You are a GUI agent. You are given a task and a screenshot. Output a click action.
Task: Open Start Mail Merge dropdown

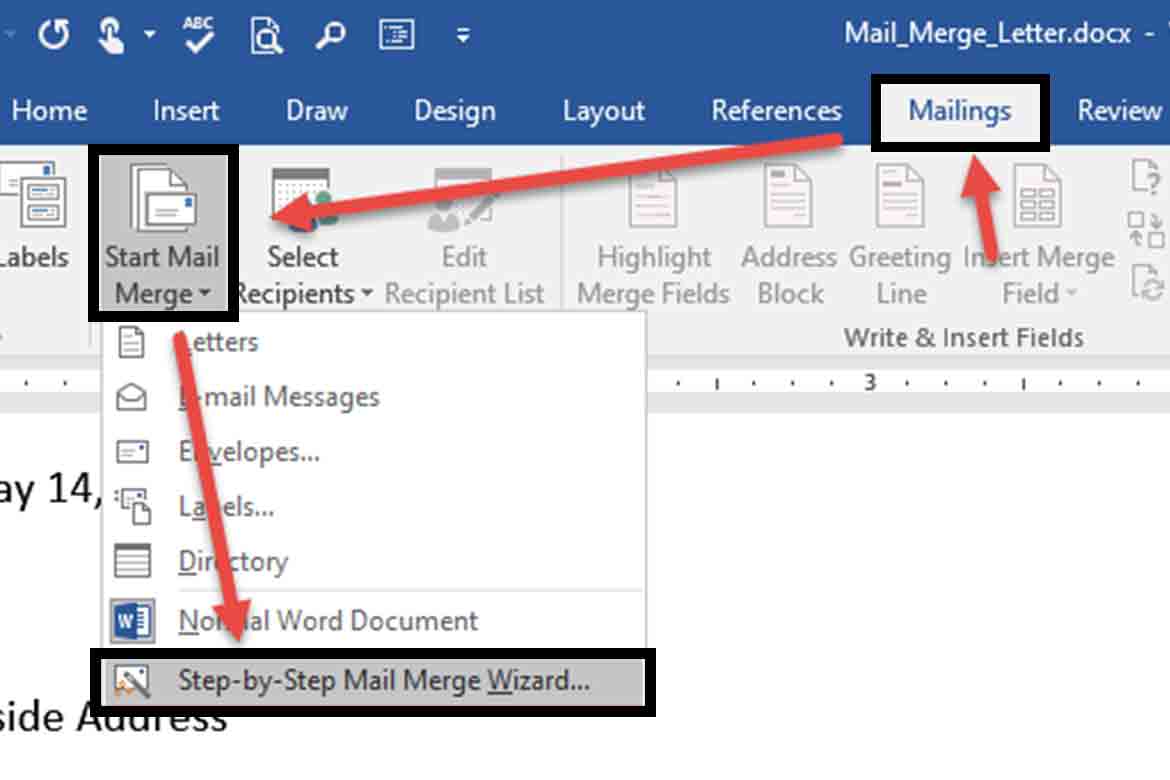163,233
